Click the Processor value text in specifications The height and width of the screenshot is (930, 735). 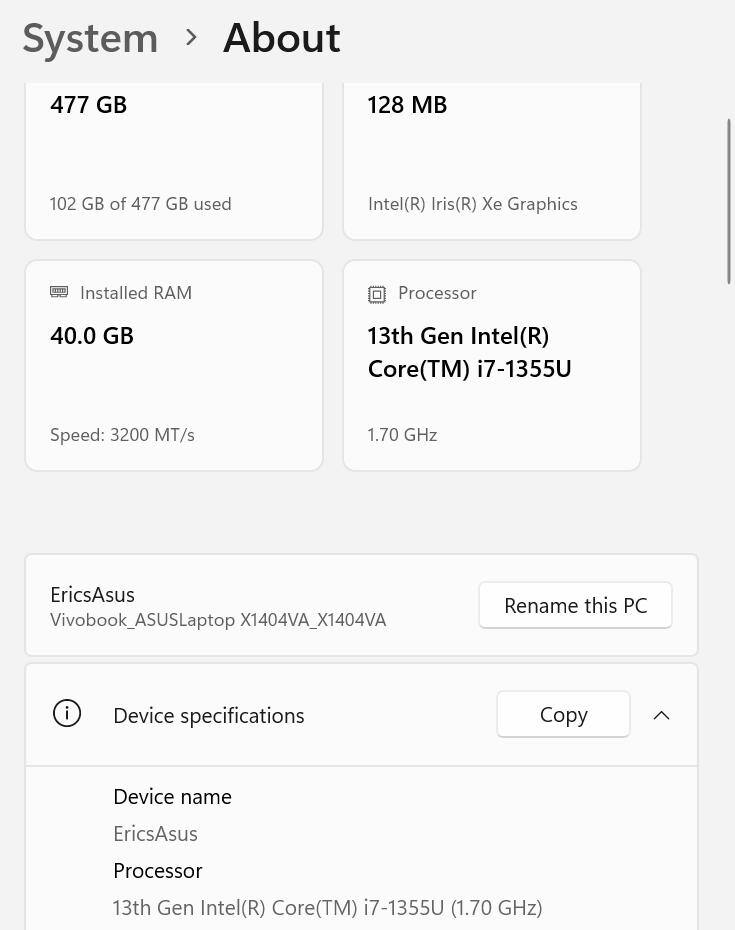point(327,907)
